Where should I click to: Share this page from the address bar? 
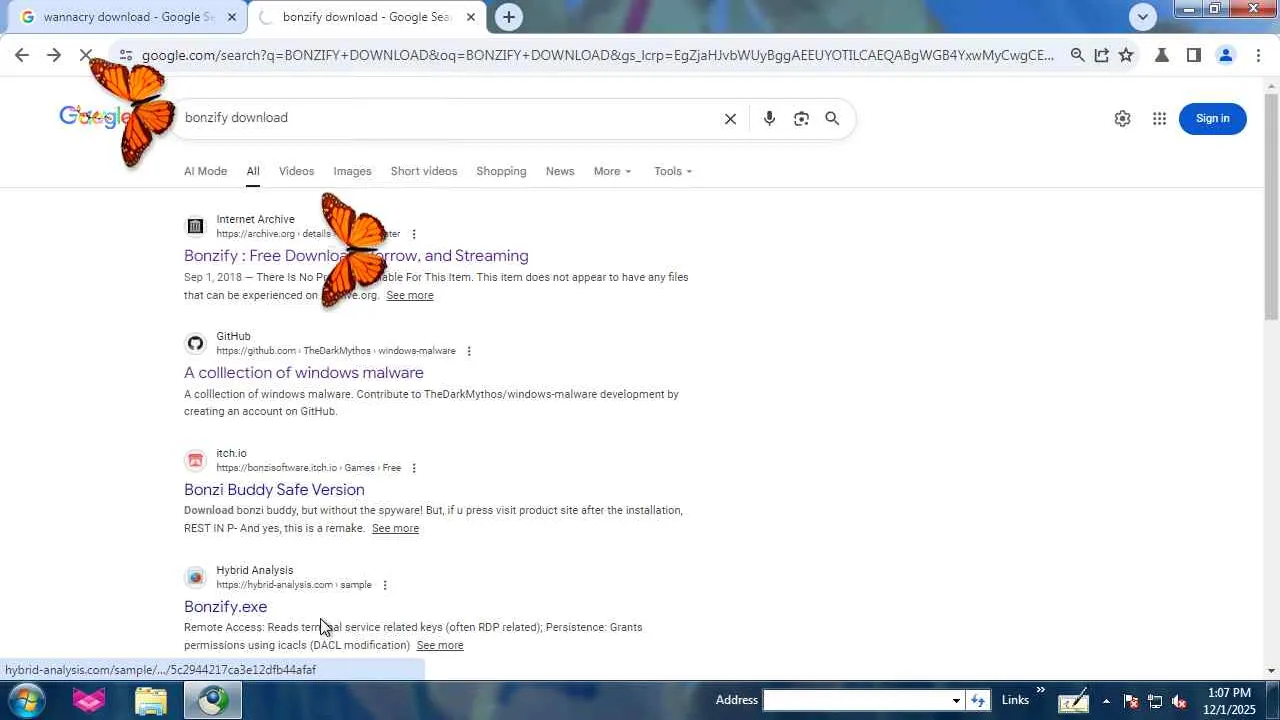[x=1101, y=56]
